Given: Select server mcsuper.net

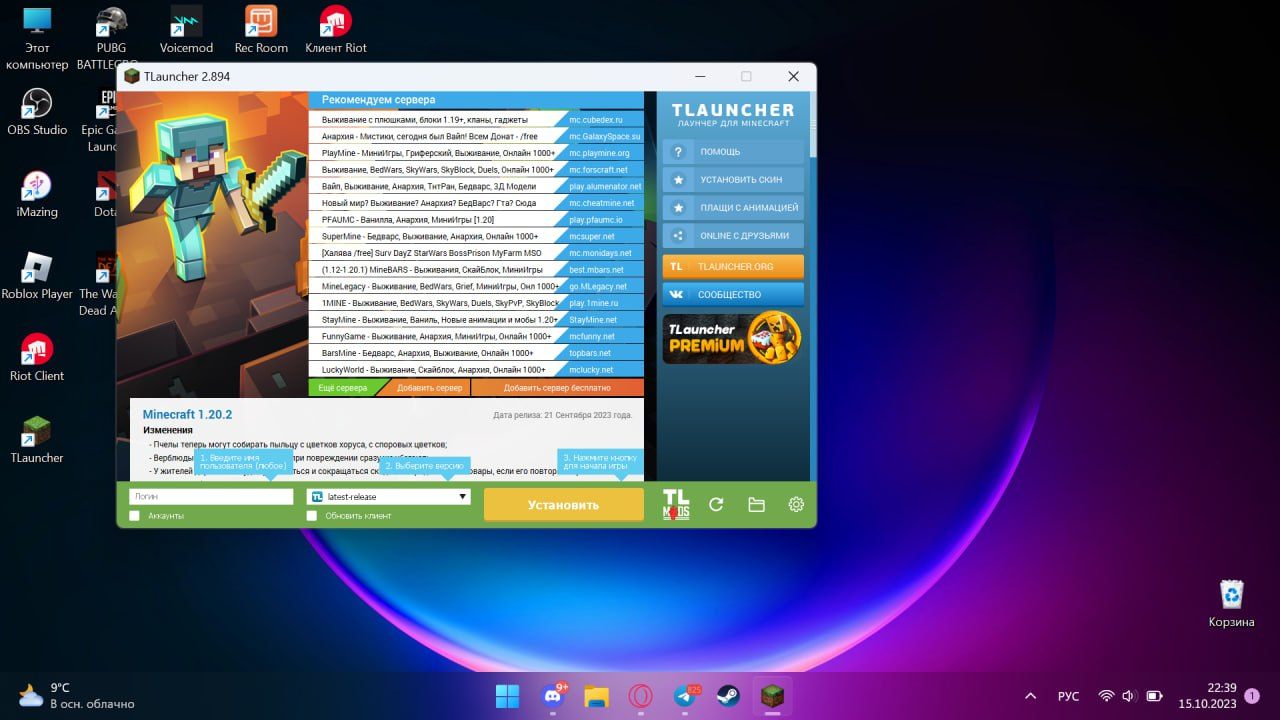Looking at the screenshot, I should coord(476,236).
